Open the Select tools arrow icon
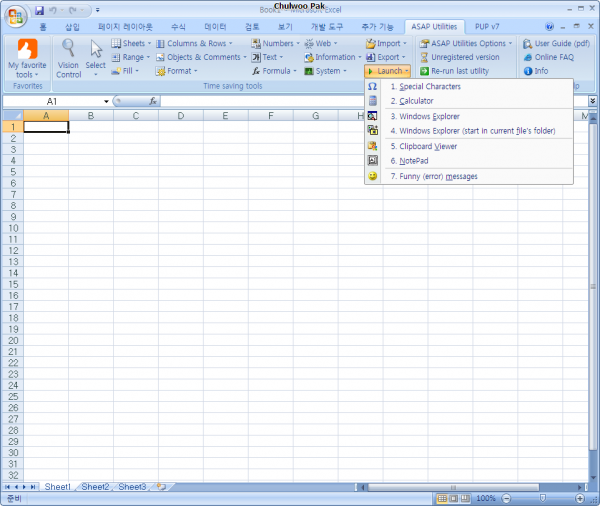This screenshot has height=506, width=600. pyautogui.click(x=96, y=58)
